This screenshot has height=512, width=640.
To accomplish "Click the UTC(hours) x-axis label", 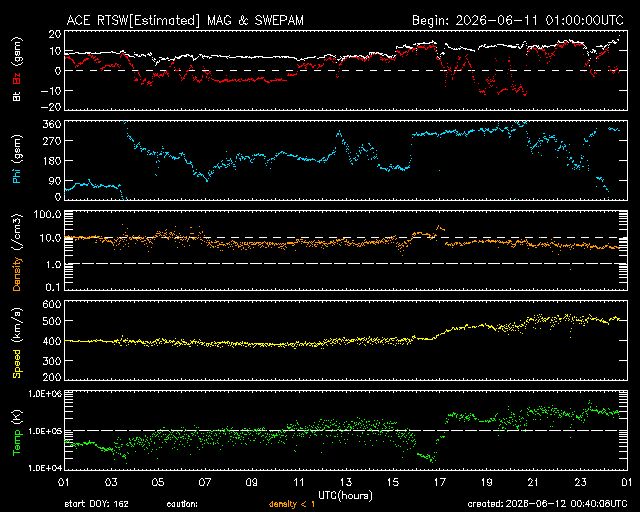I will [x=345, y=495].
